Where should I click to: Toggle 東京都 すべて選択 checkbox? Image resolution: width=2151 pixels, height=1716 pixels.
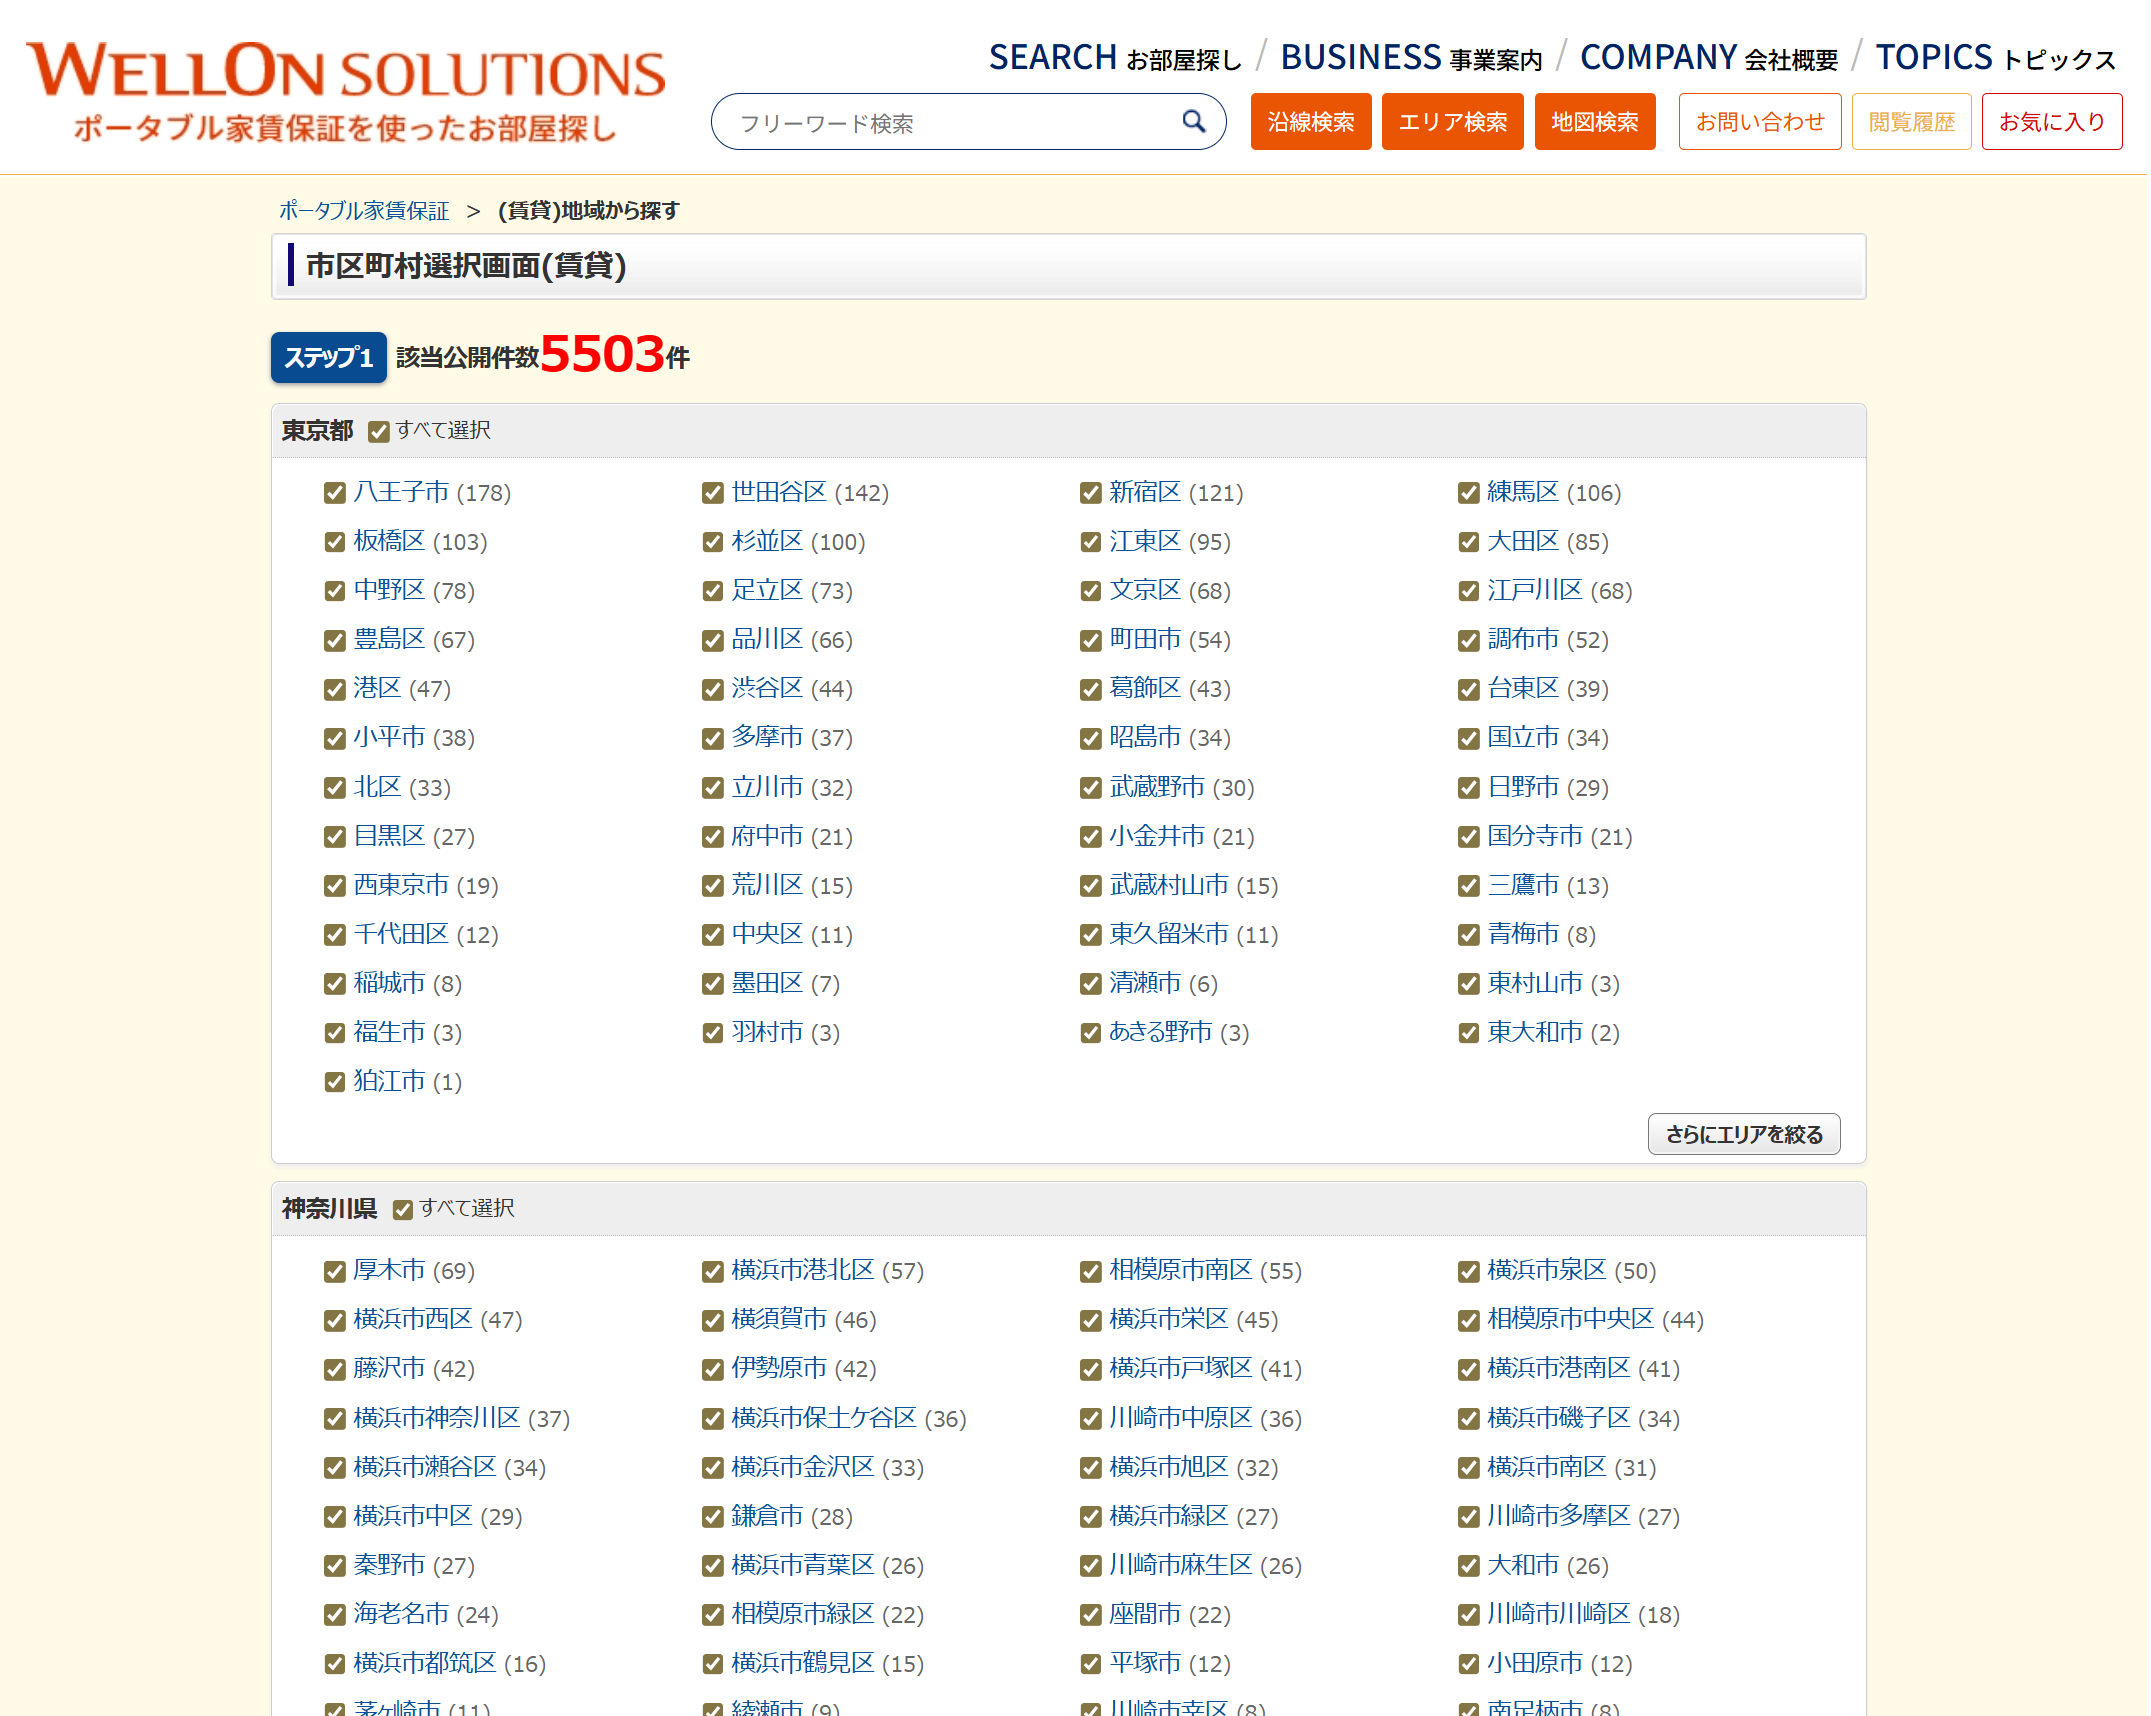[x=379, y=432]
